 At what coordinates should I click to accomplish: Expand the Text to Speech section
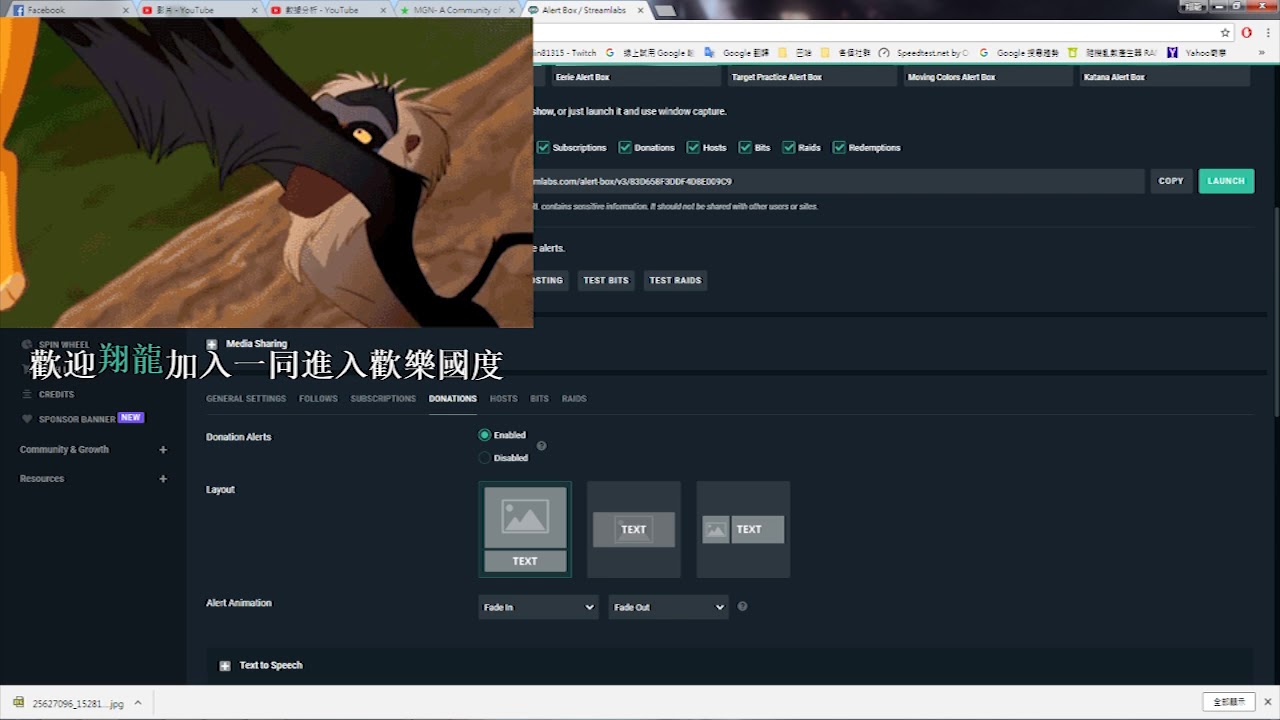[225, 666]
